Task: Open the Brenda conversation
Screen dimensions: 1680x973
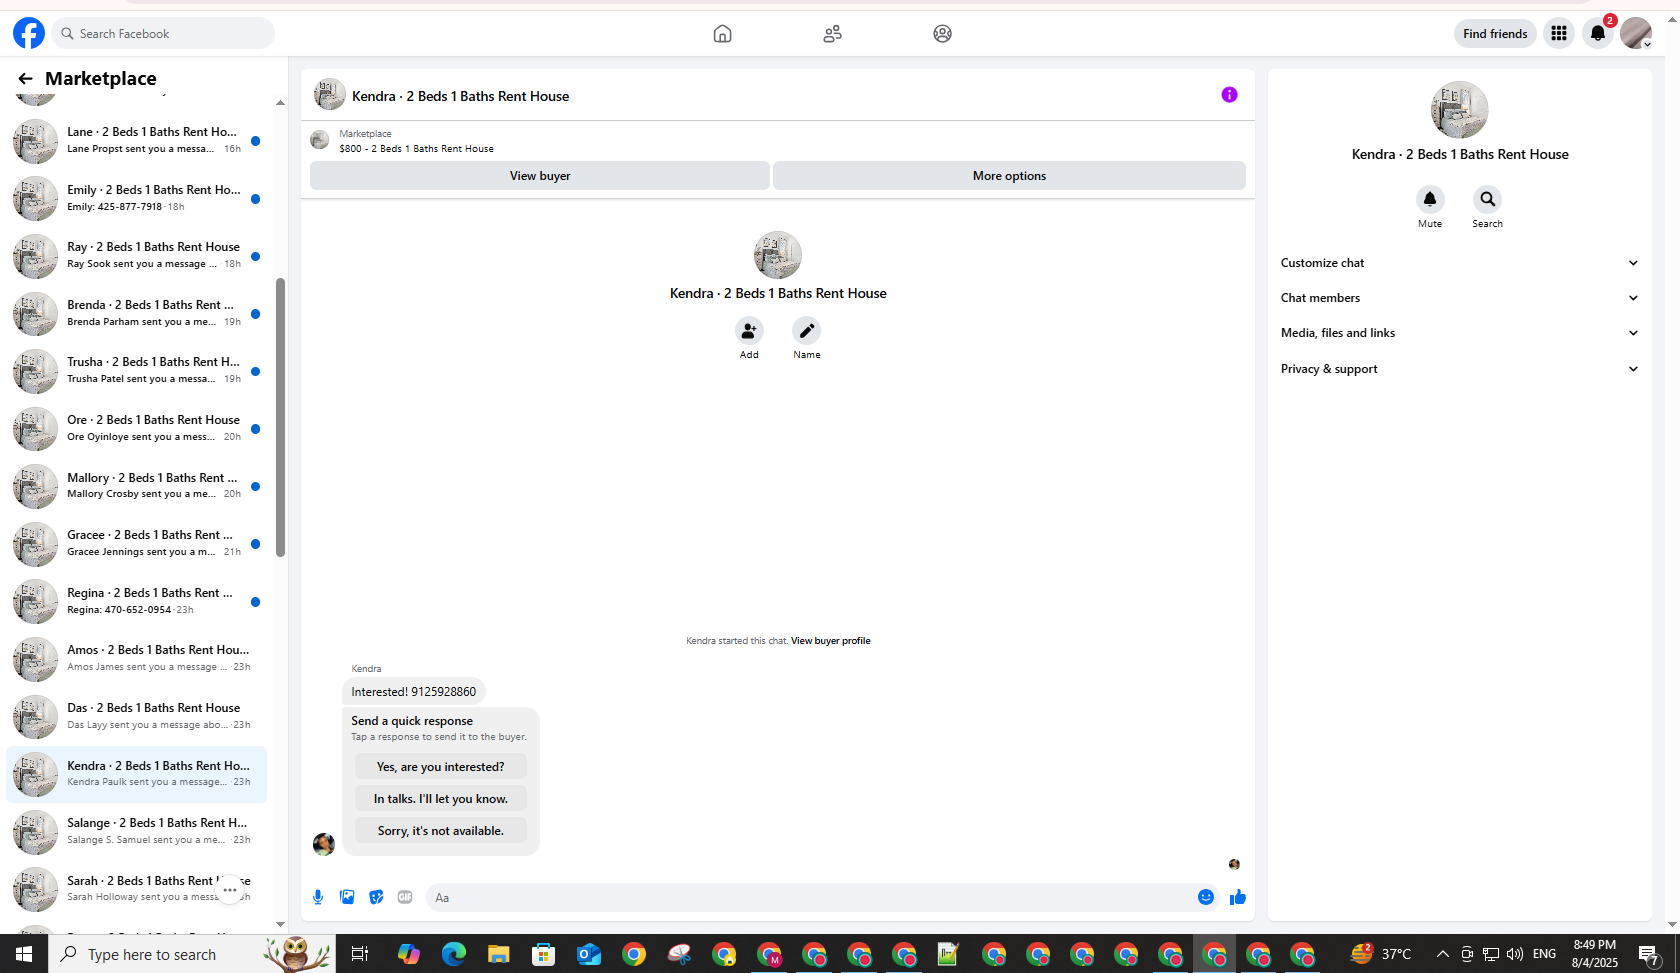Action: [x=136, y=313]
